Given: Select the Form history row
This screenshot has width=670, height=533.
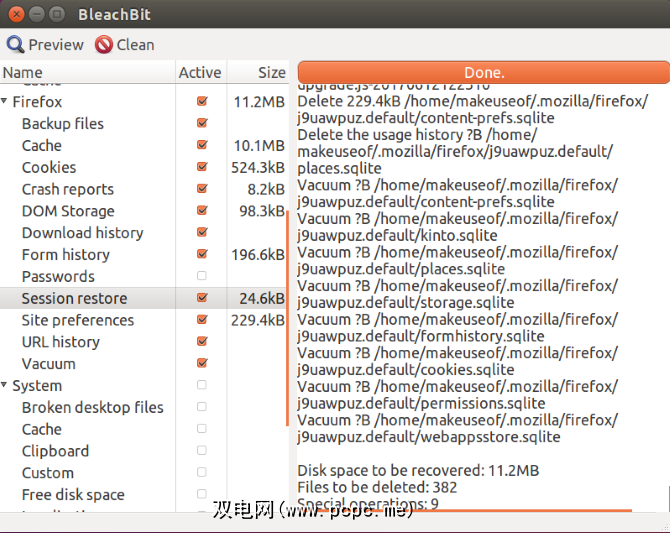Looking at the screenshot, I should (144, 254).
